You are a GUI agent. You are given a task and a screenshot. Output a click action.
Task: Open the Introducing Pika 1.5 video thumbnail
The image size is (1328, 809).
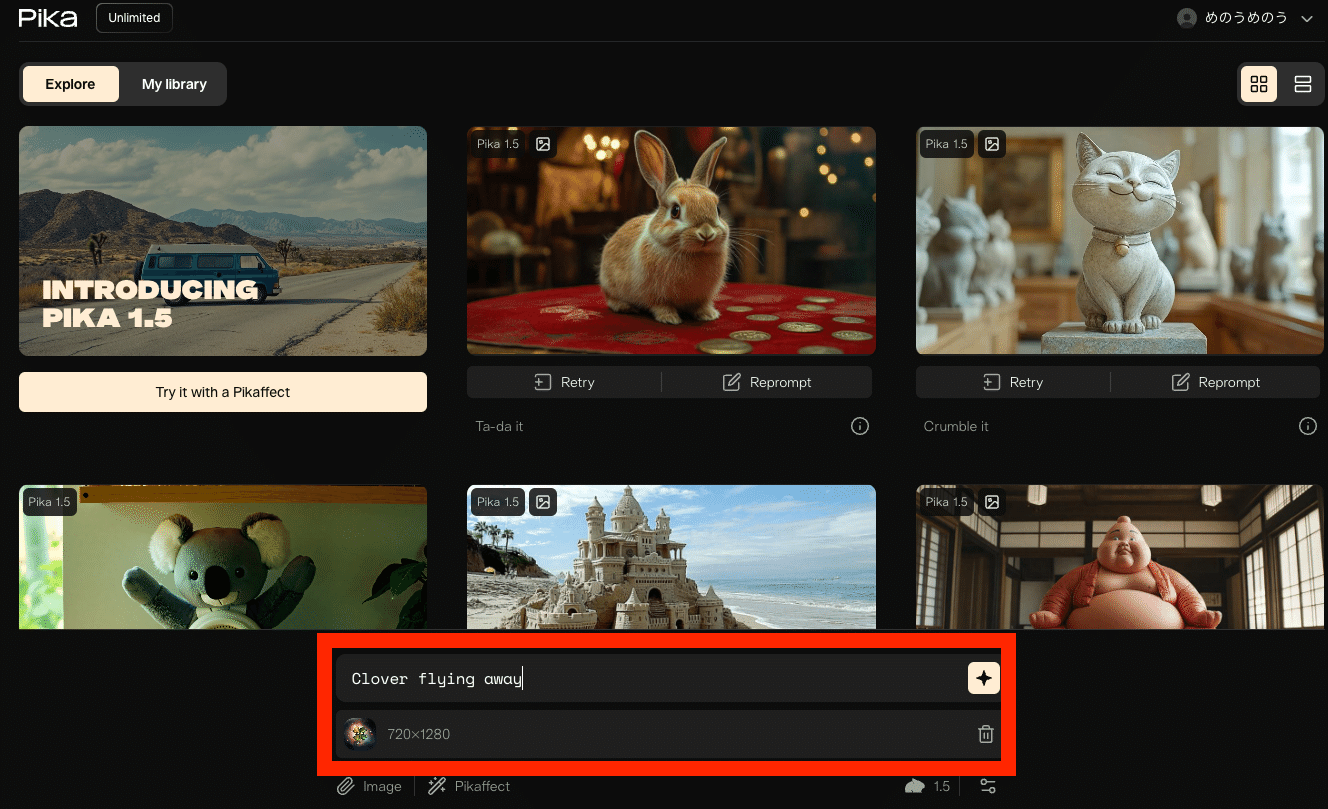tap(223, 241)
